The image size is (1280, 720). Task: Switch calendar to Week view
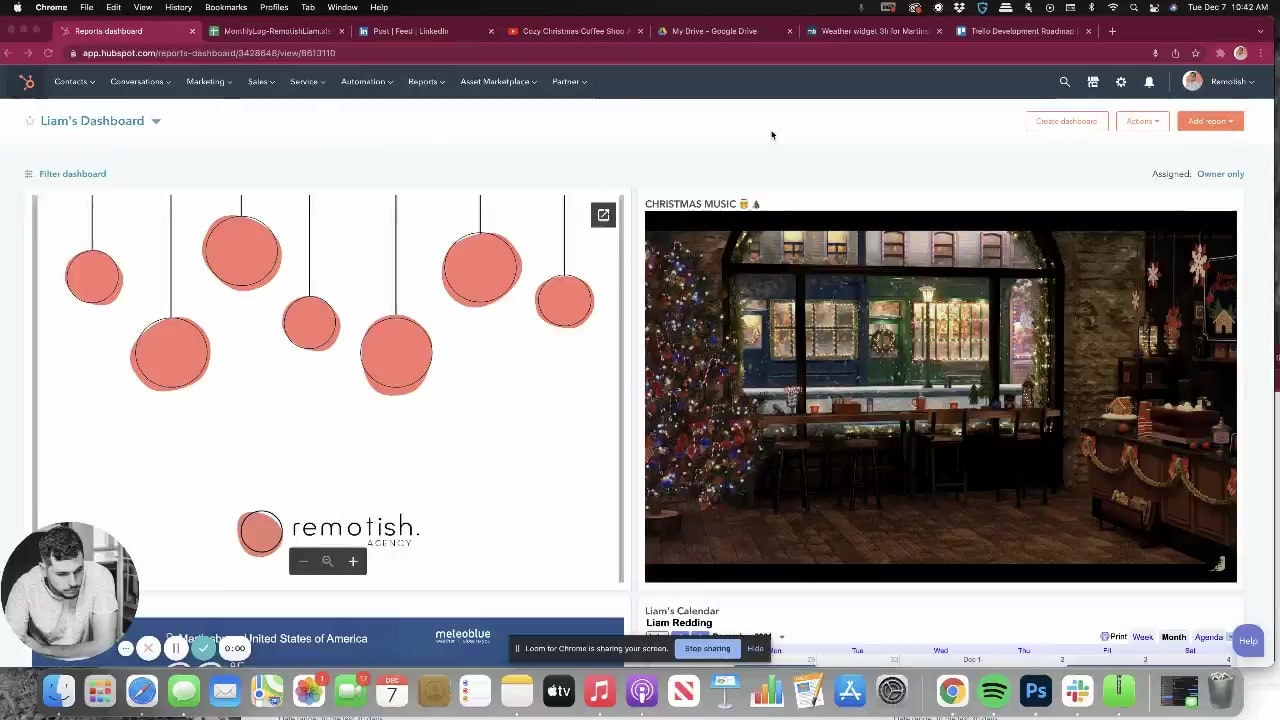(x=1143, y=637)
